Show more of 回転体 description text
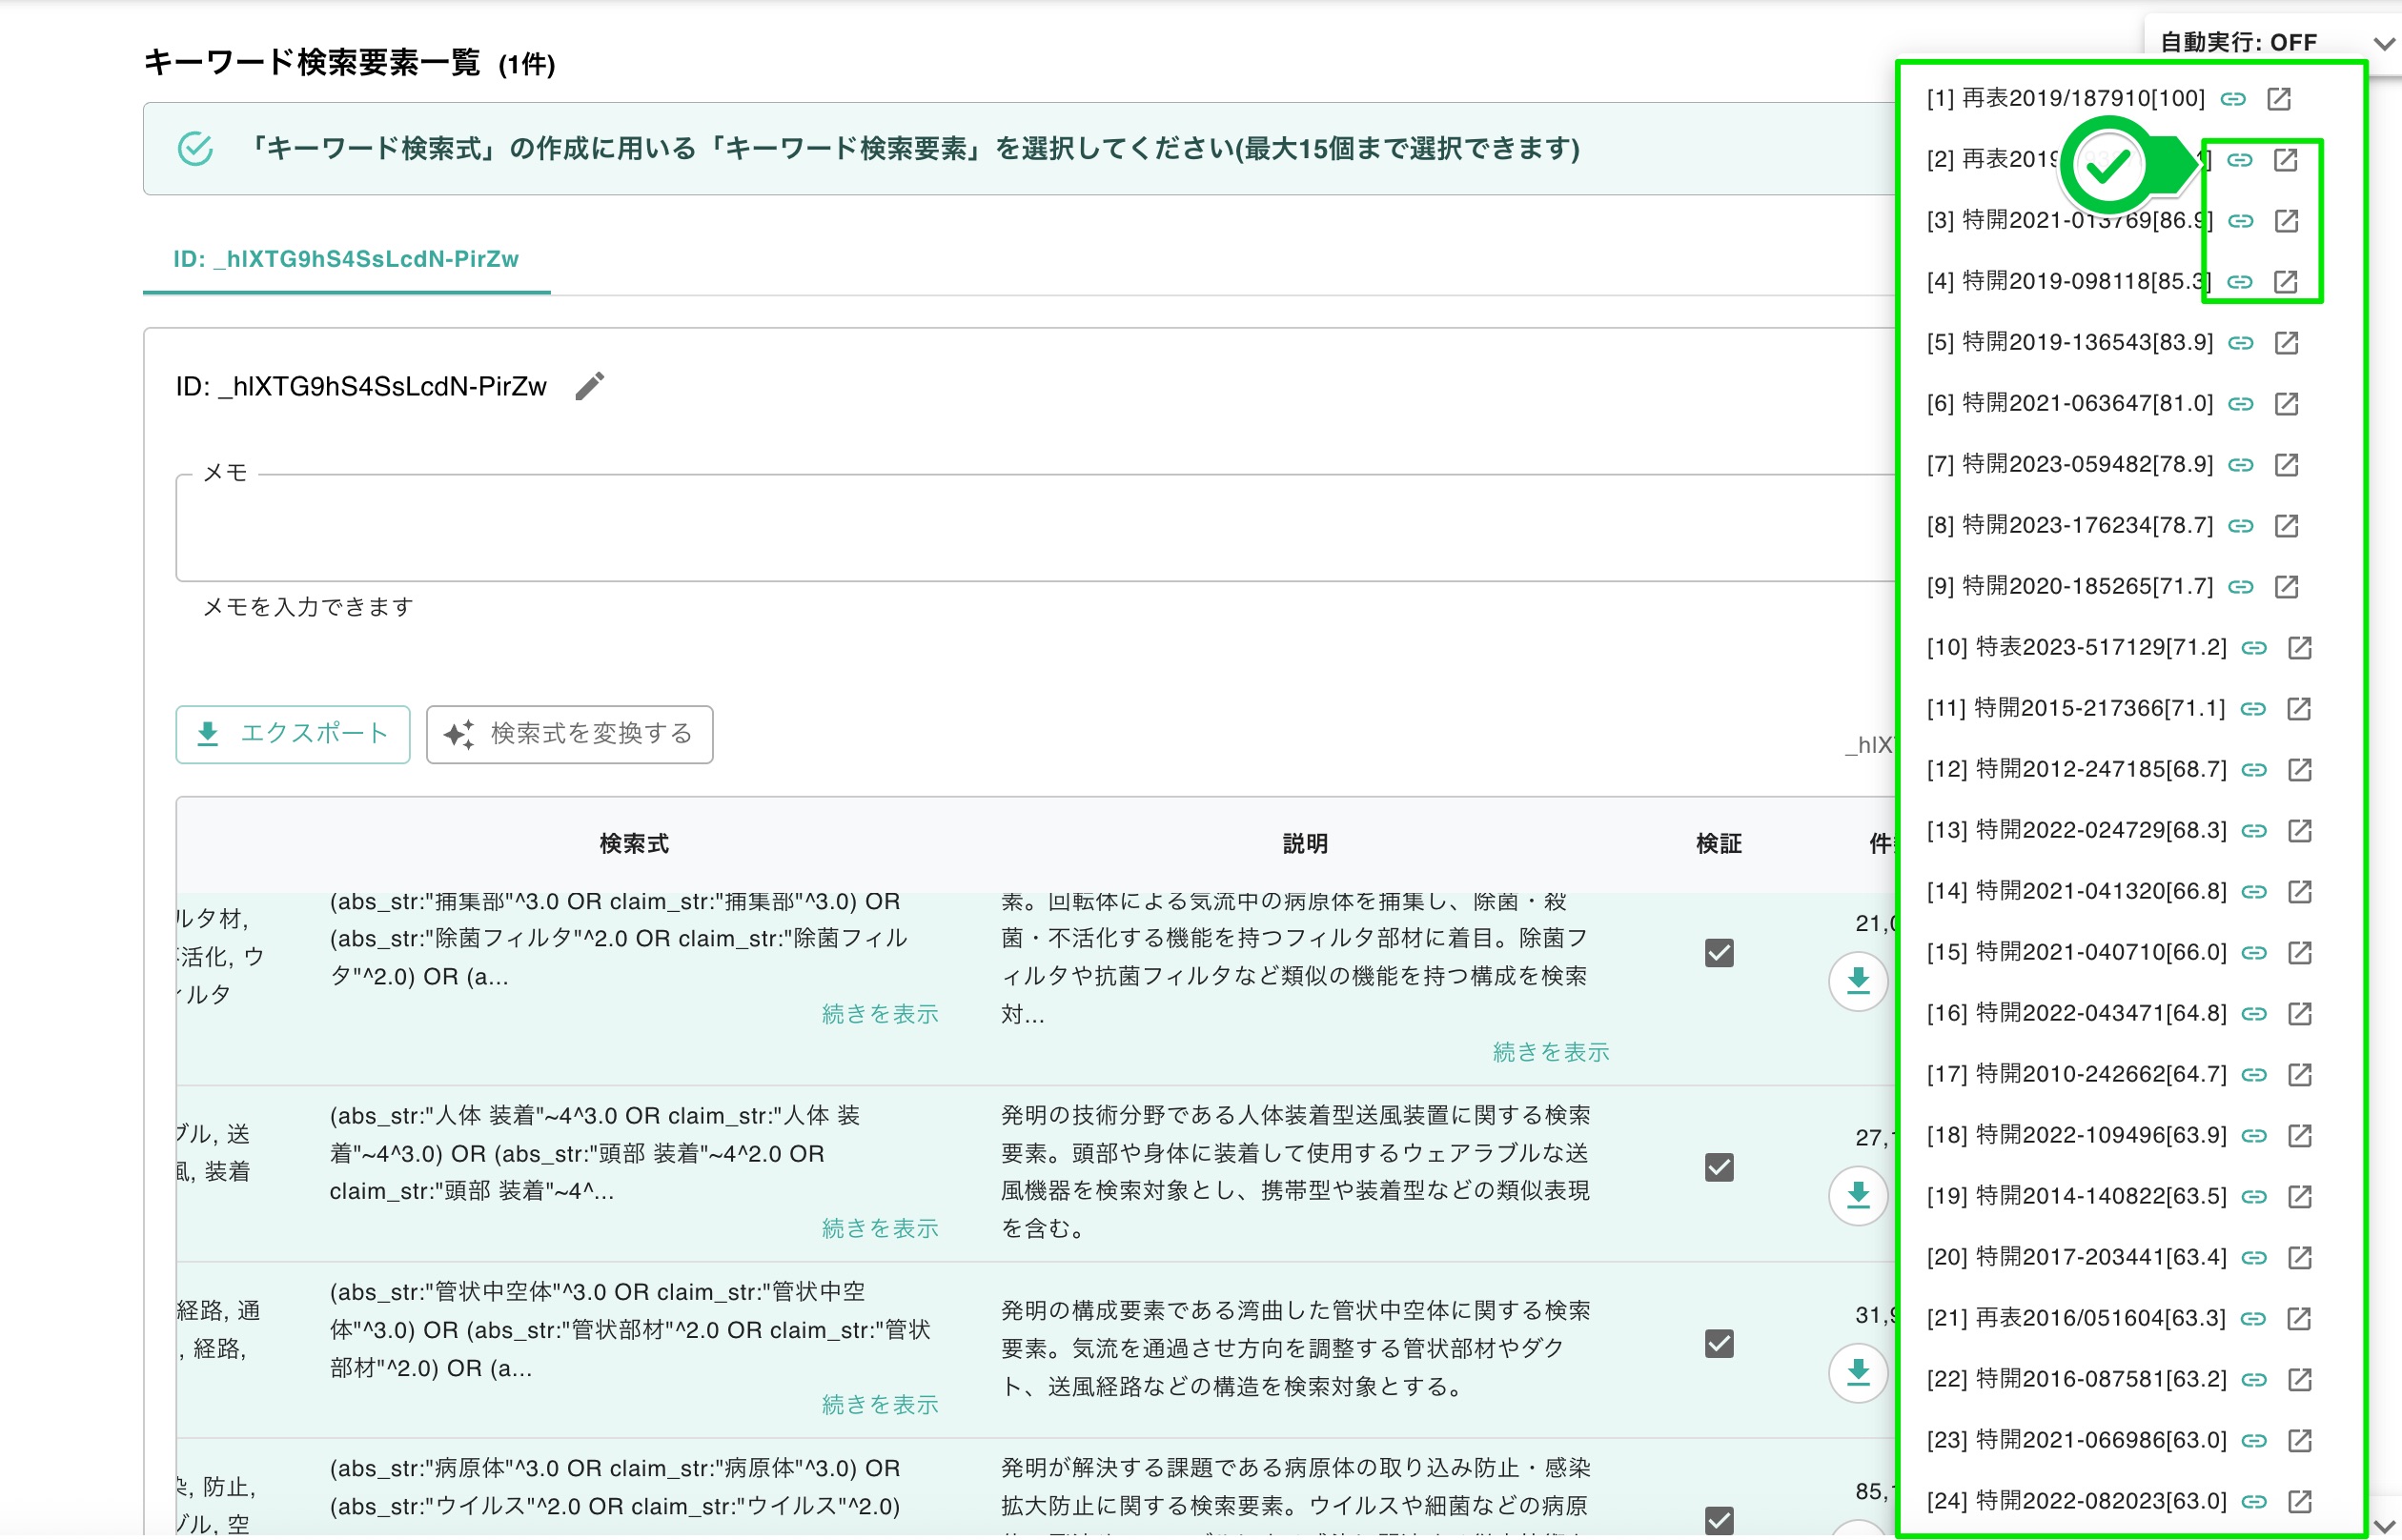2402x1540 pixels. tap(1551, 1052)
